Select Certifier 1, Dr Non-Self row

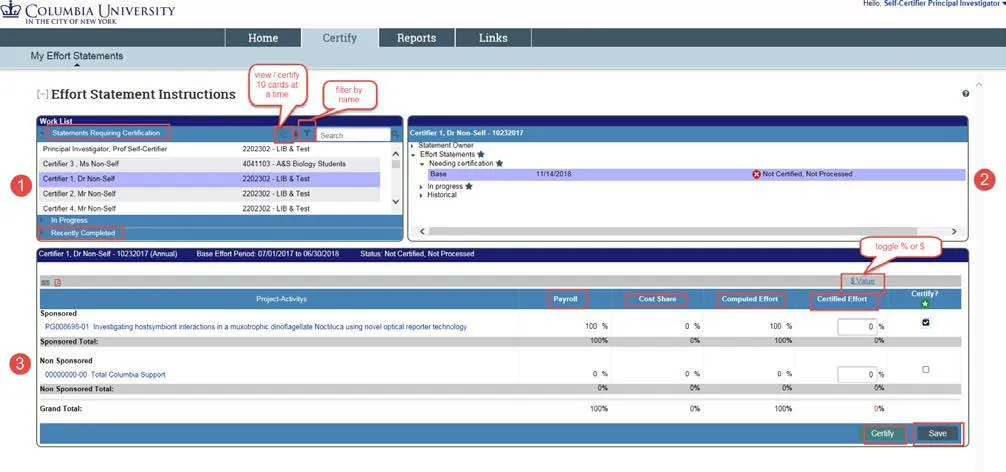click(x=209, y=179)
